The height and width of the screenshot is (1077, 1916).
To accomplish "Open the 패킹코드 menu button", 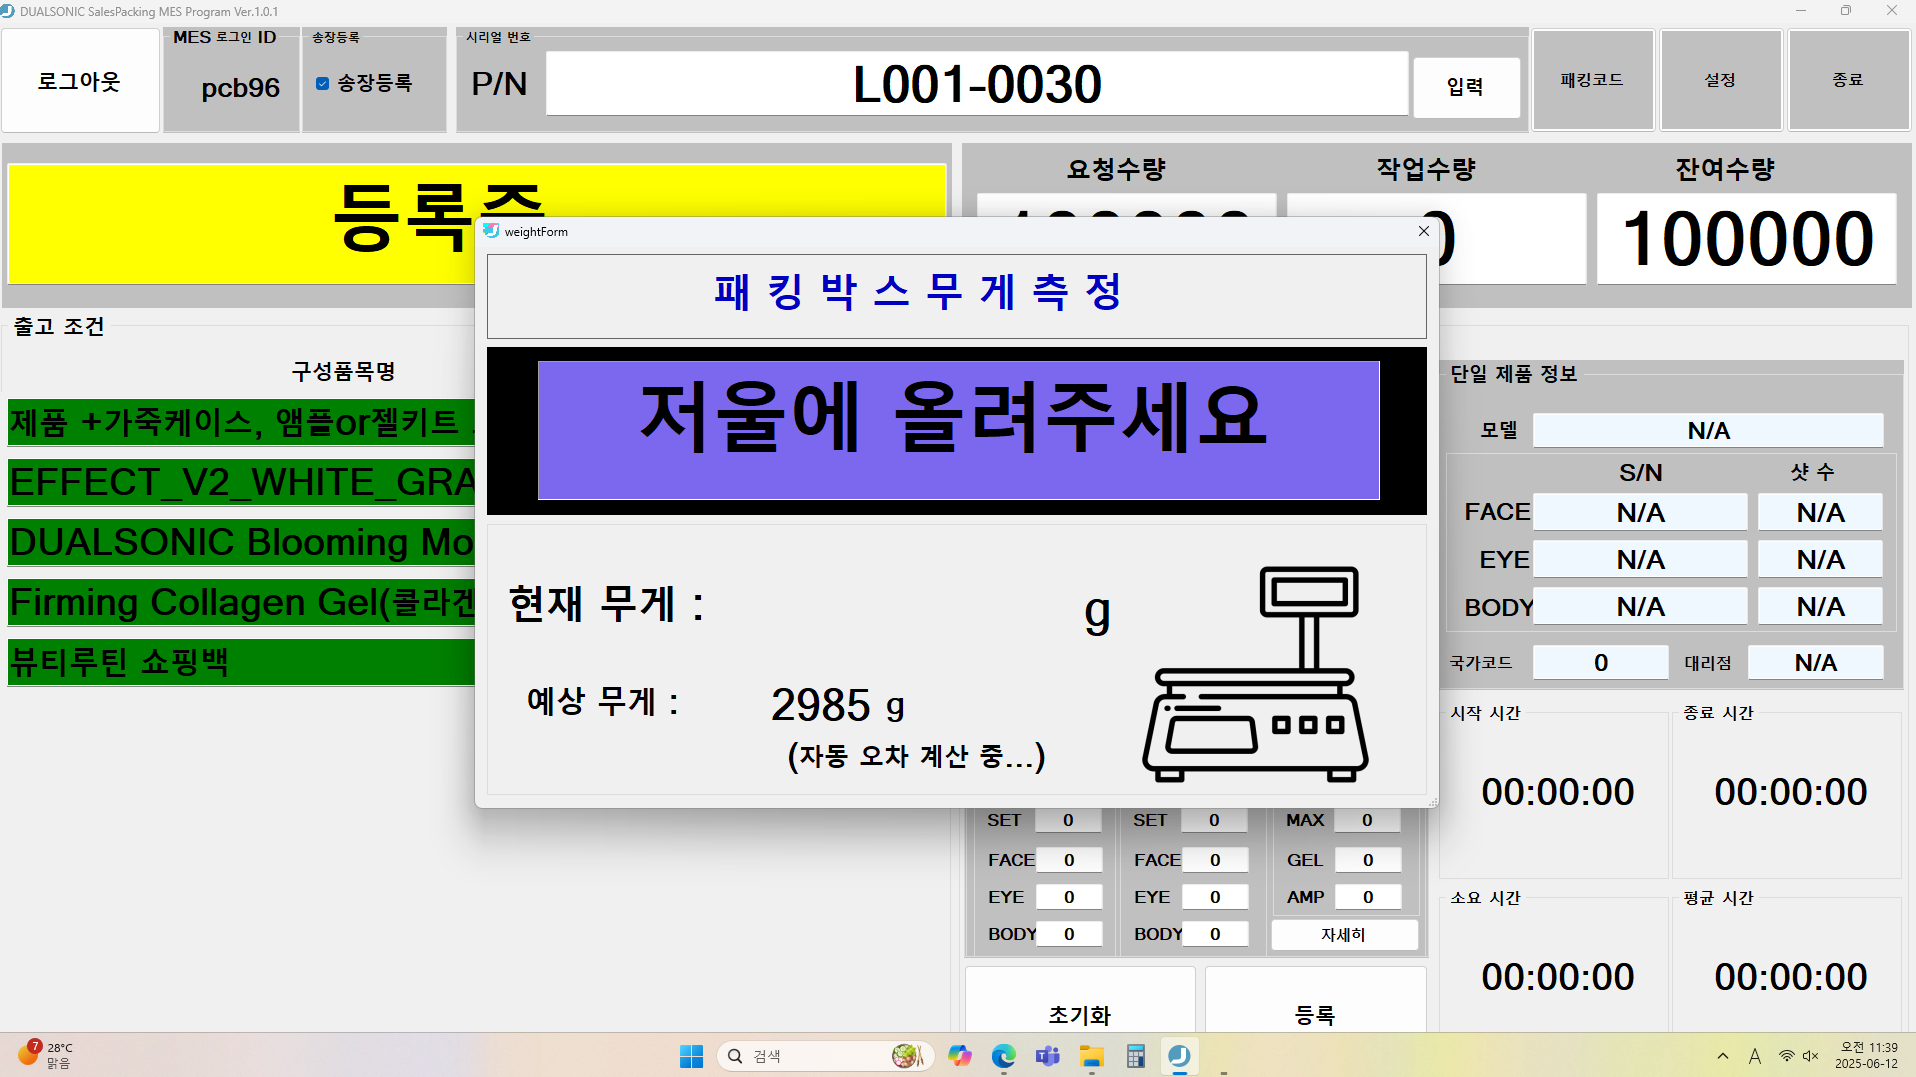I will (1592, 80).
